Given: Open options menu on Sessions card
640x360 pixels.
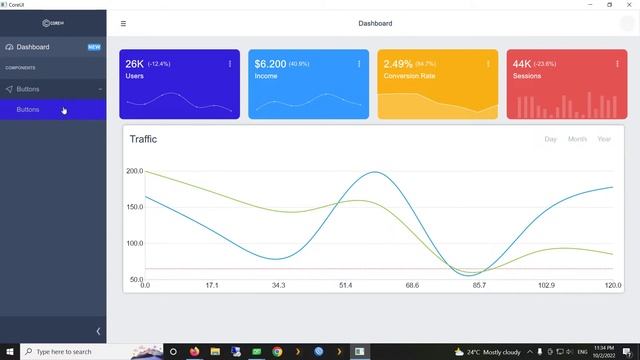Looking at the screenshot, I should pyautogui.click(x=617, y=64).
